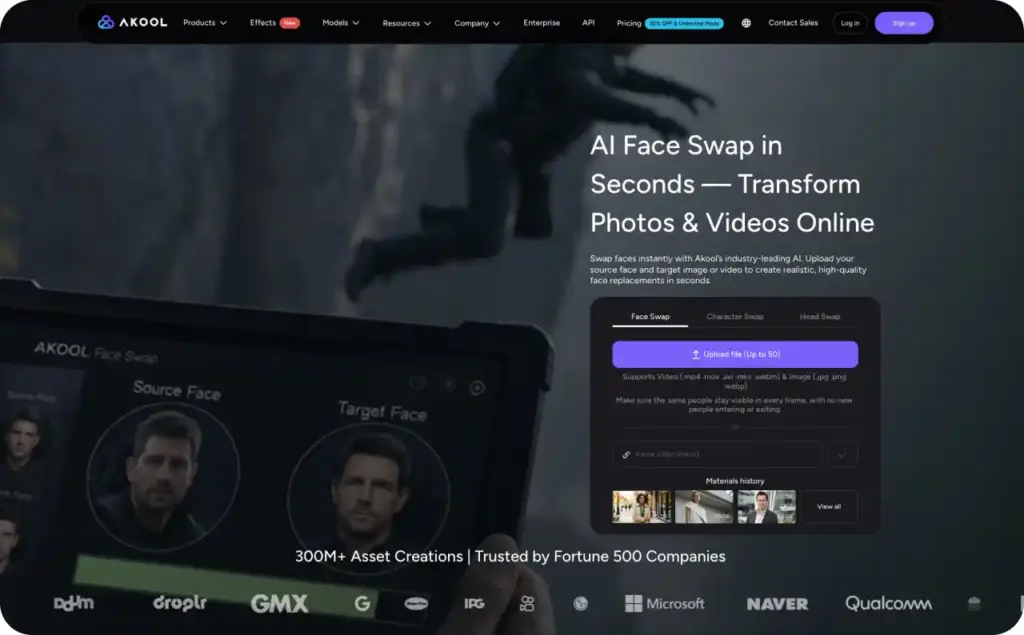Screen dimensions: 1024x635
Task: Expand the Company dropdown
Action: coord(477,24)
